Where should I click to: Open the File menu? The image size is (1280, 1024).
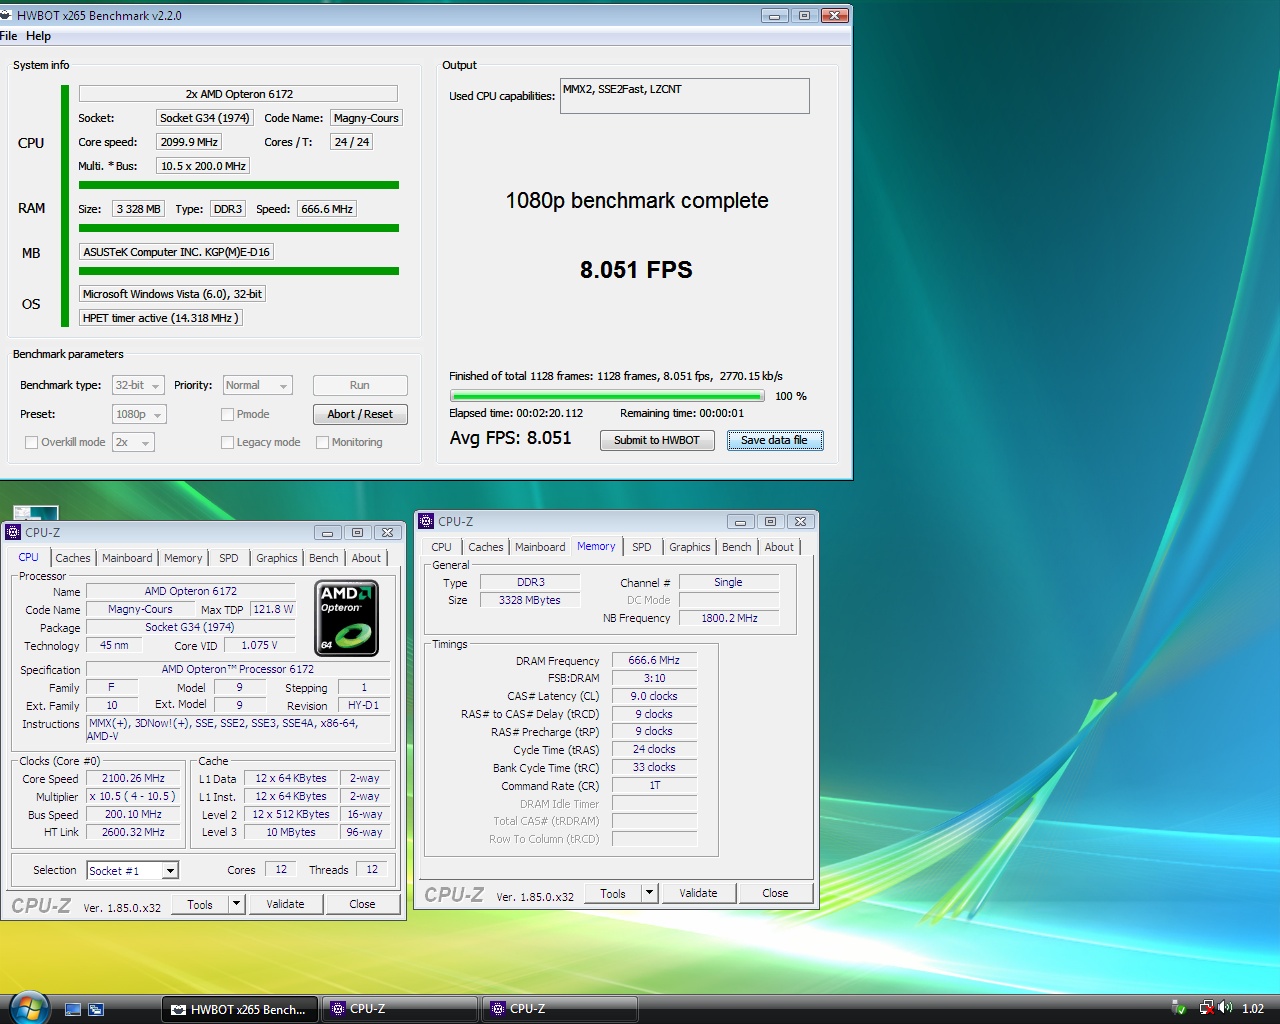point(9,36)
